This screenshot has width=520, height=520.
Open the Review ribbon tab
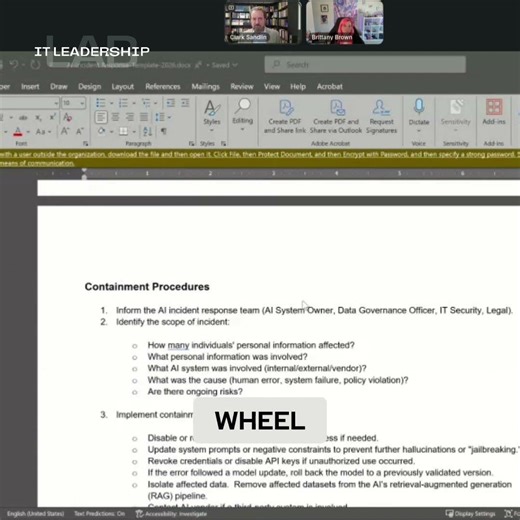coord(242,87)
